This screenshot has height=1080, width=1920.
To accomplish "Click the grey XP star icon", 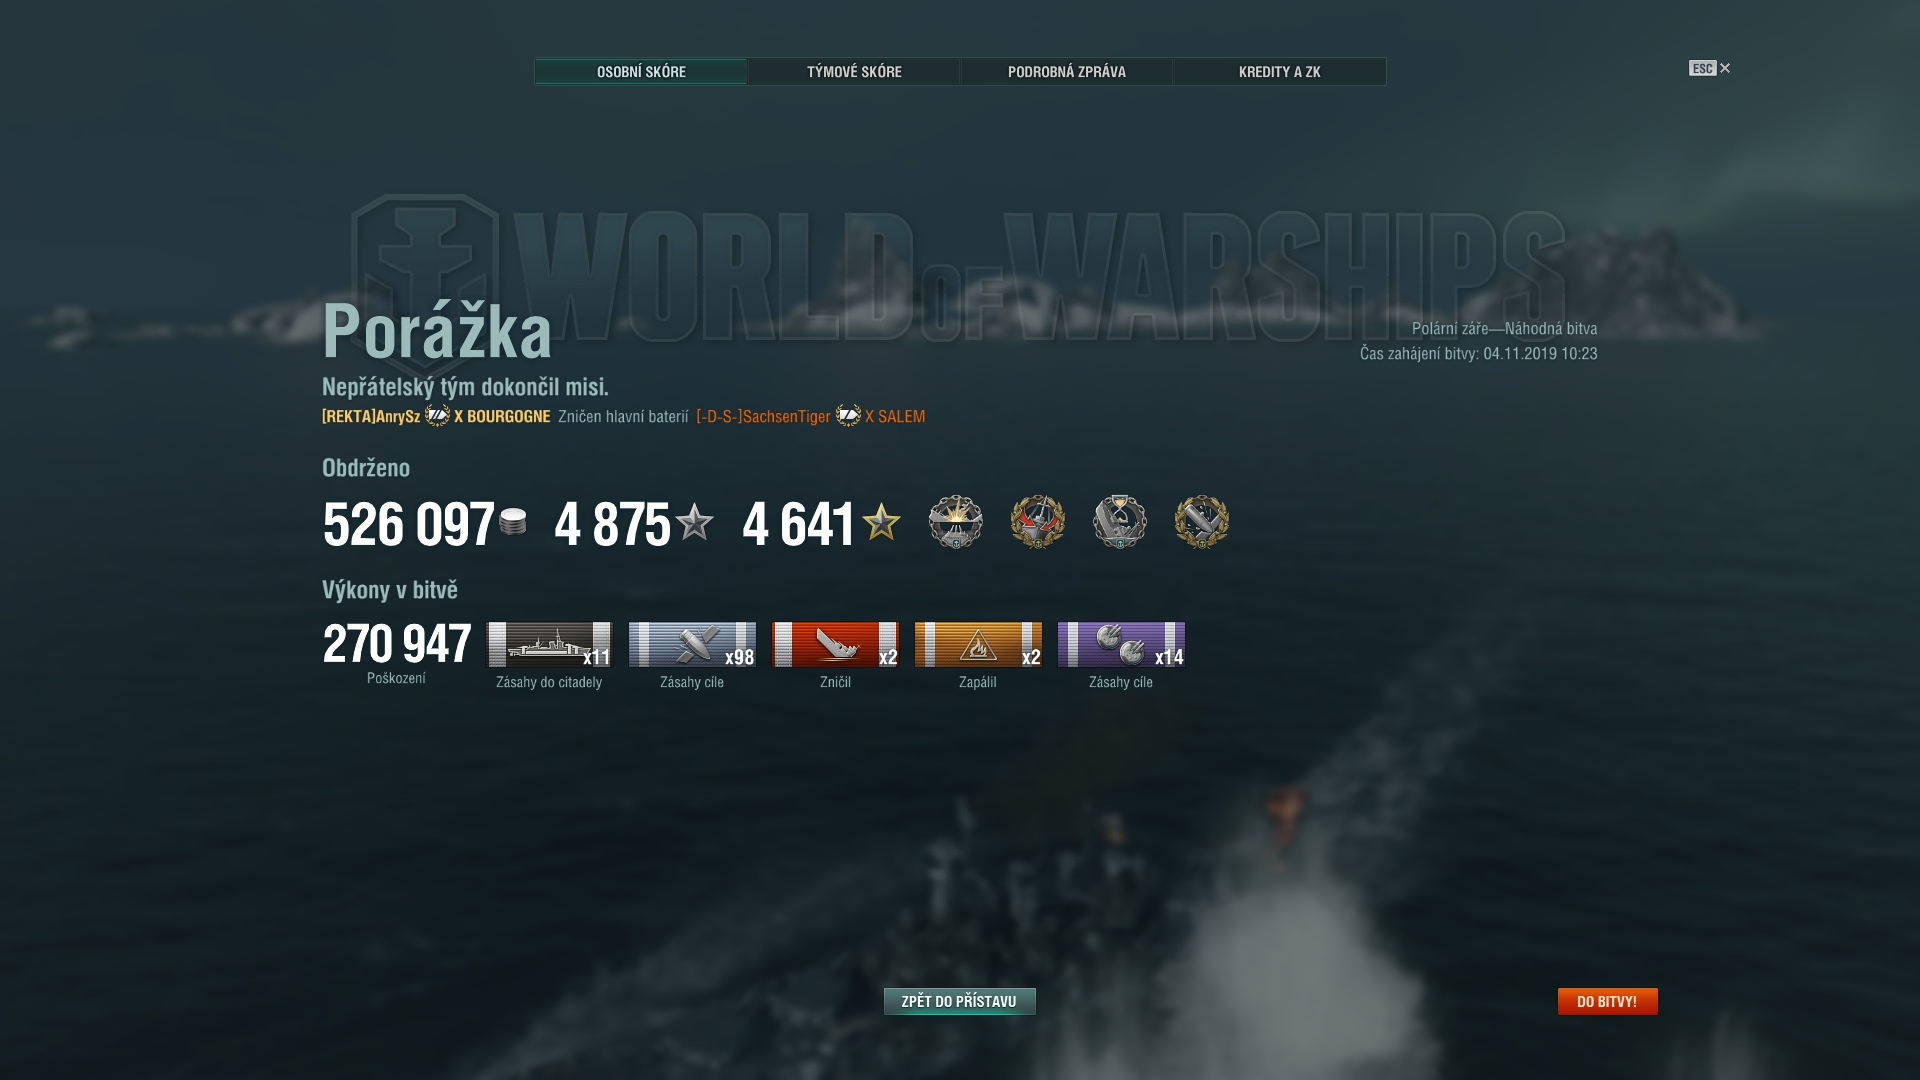I will pos(694,522).
